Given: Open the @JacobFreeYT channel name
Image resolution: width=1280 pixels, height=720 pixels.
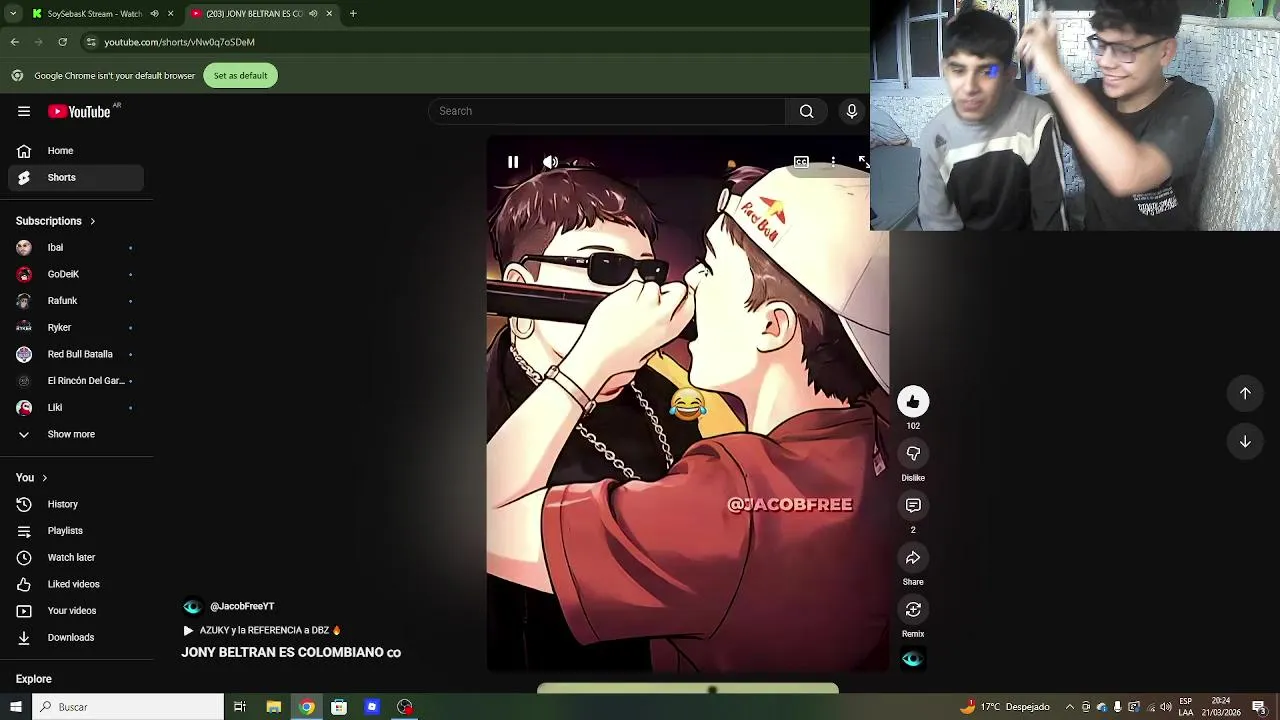Looking at the screenshot, I should point(242,606).
